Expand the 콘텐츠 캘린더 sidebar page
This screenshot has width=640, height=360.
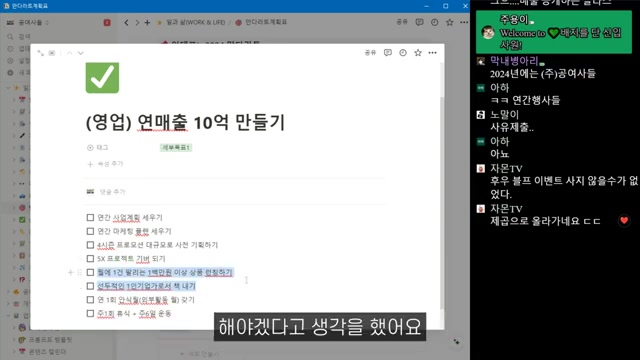pyautogui.click(x=13, y=351)
